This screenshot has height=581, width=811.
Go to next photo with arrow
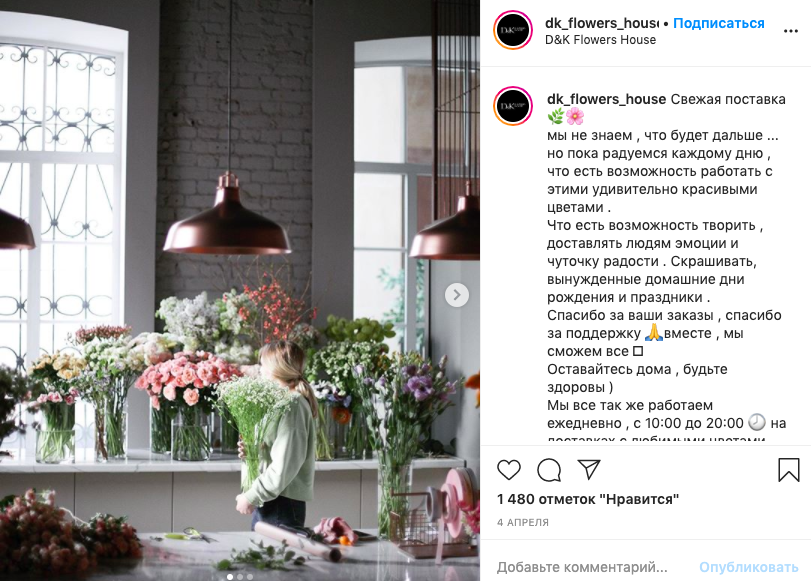457,295
